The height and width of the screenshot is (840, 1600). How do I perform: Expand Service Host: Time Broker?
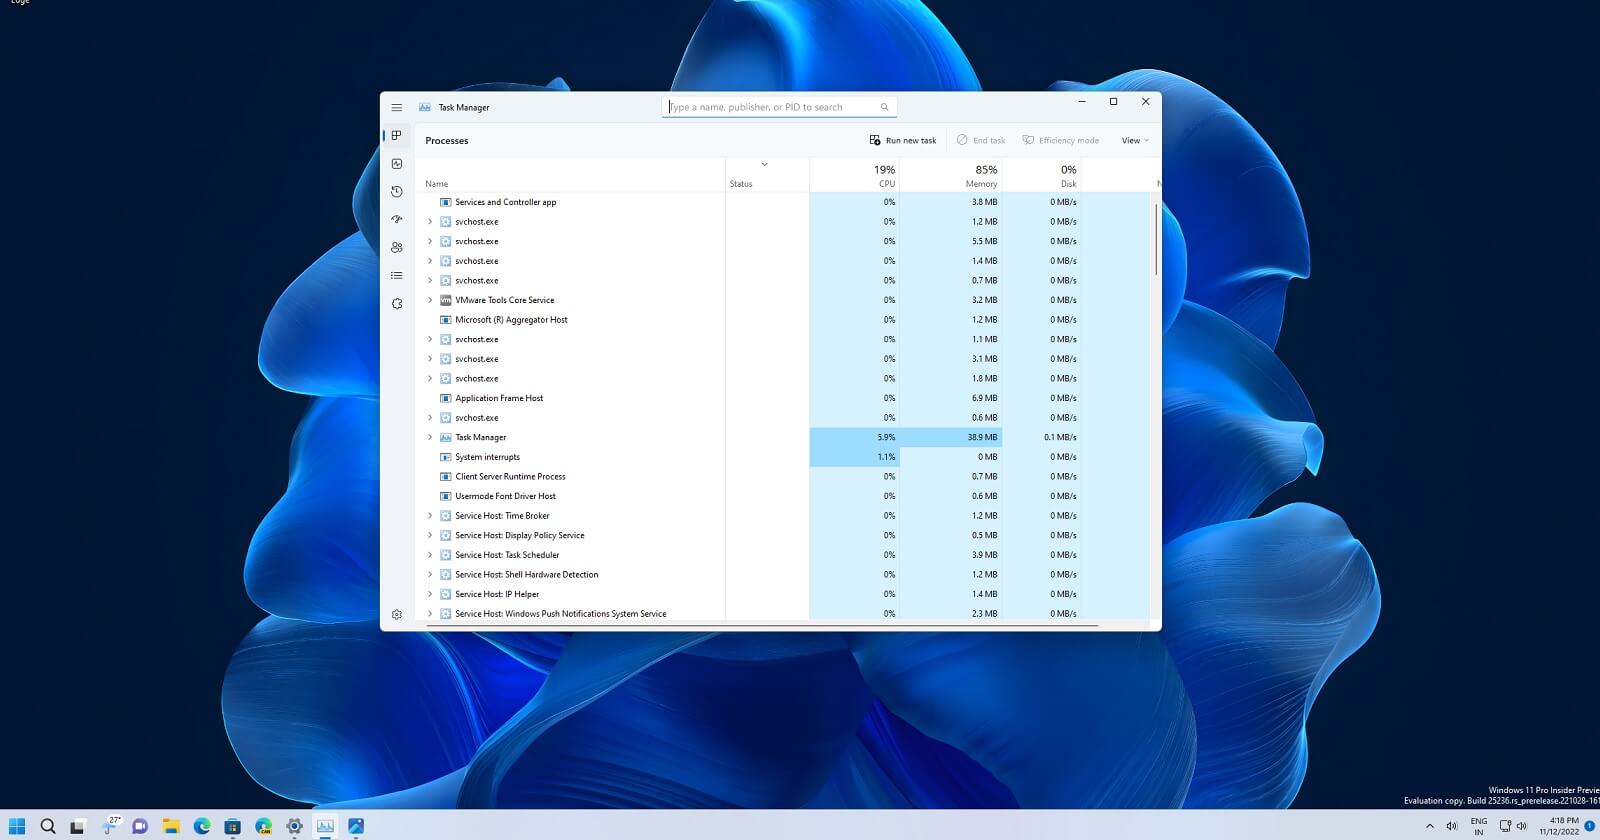(430, 516)
